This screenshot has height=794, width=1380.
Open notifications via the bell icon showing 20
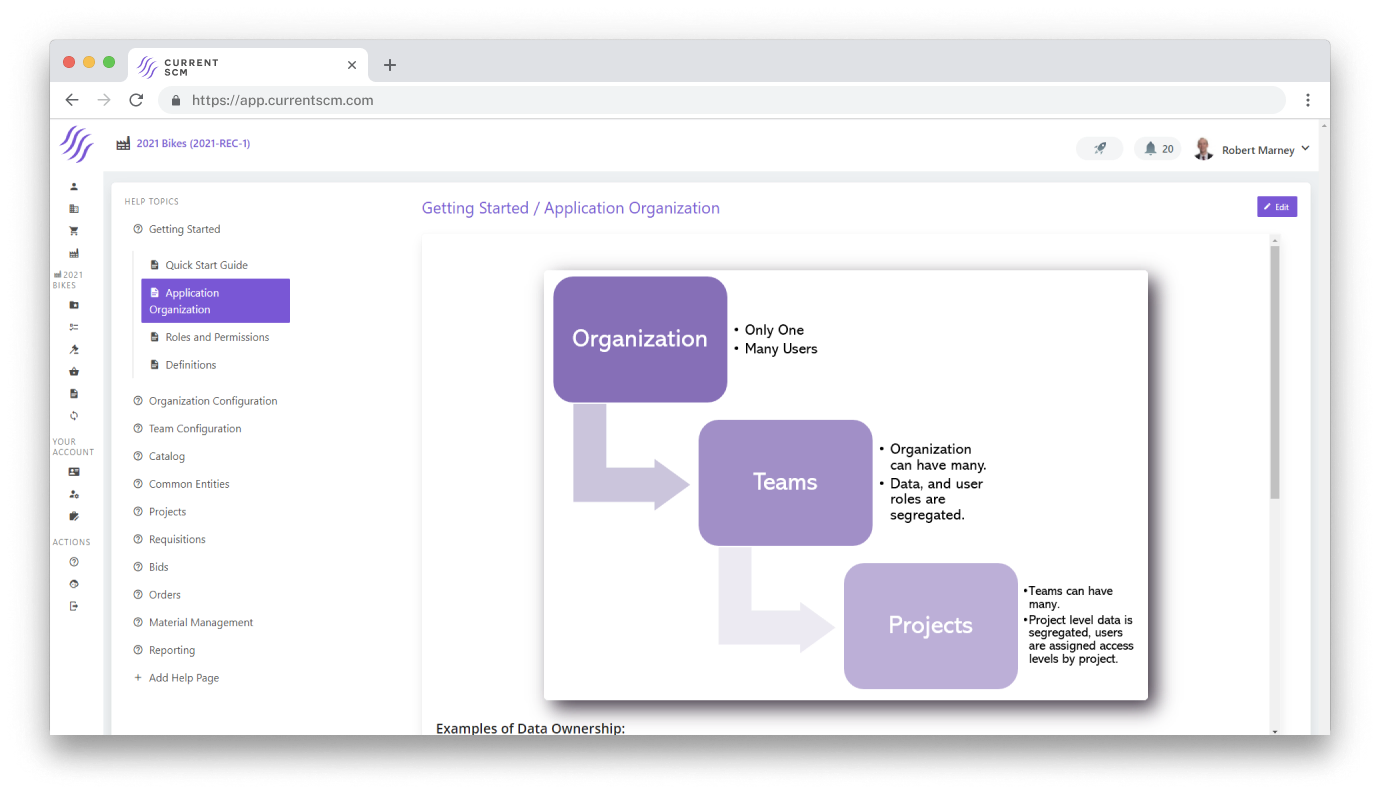1157,147
